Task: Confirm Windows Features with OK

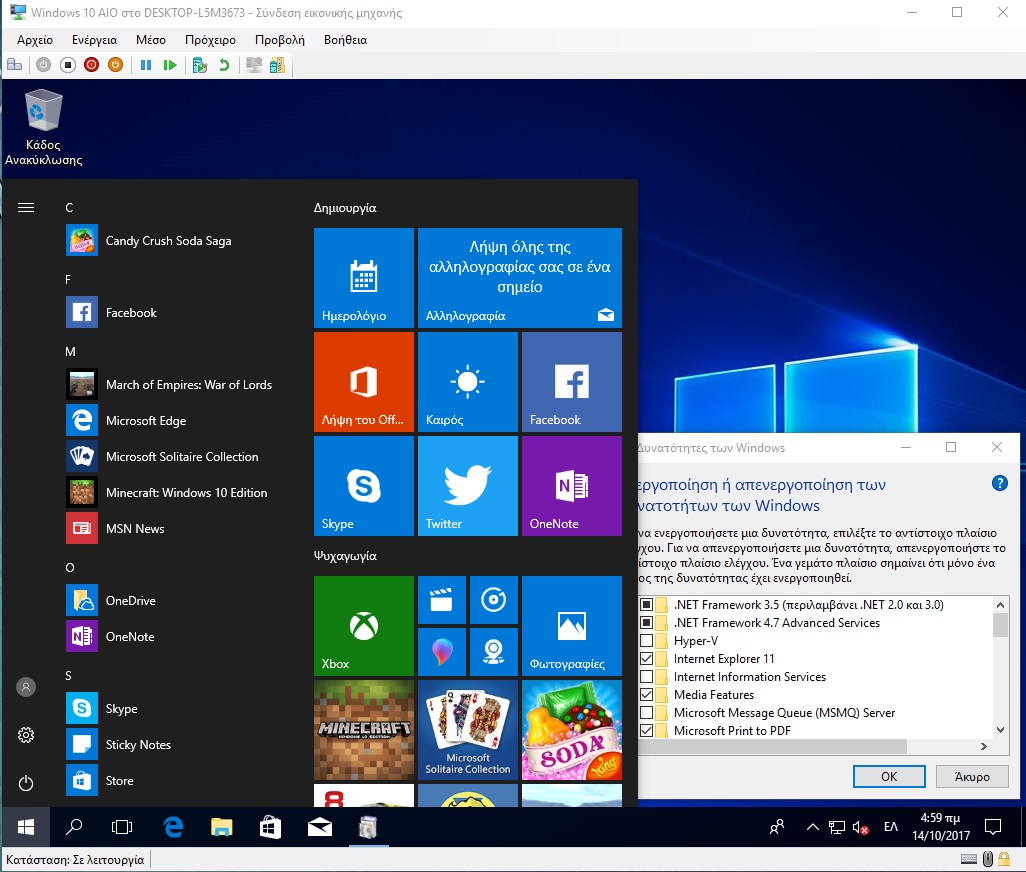Action: [889, 776]
